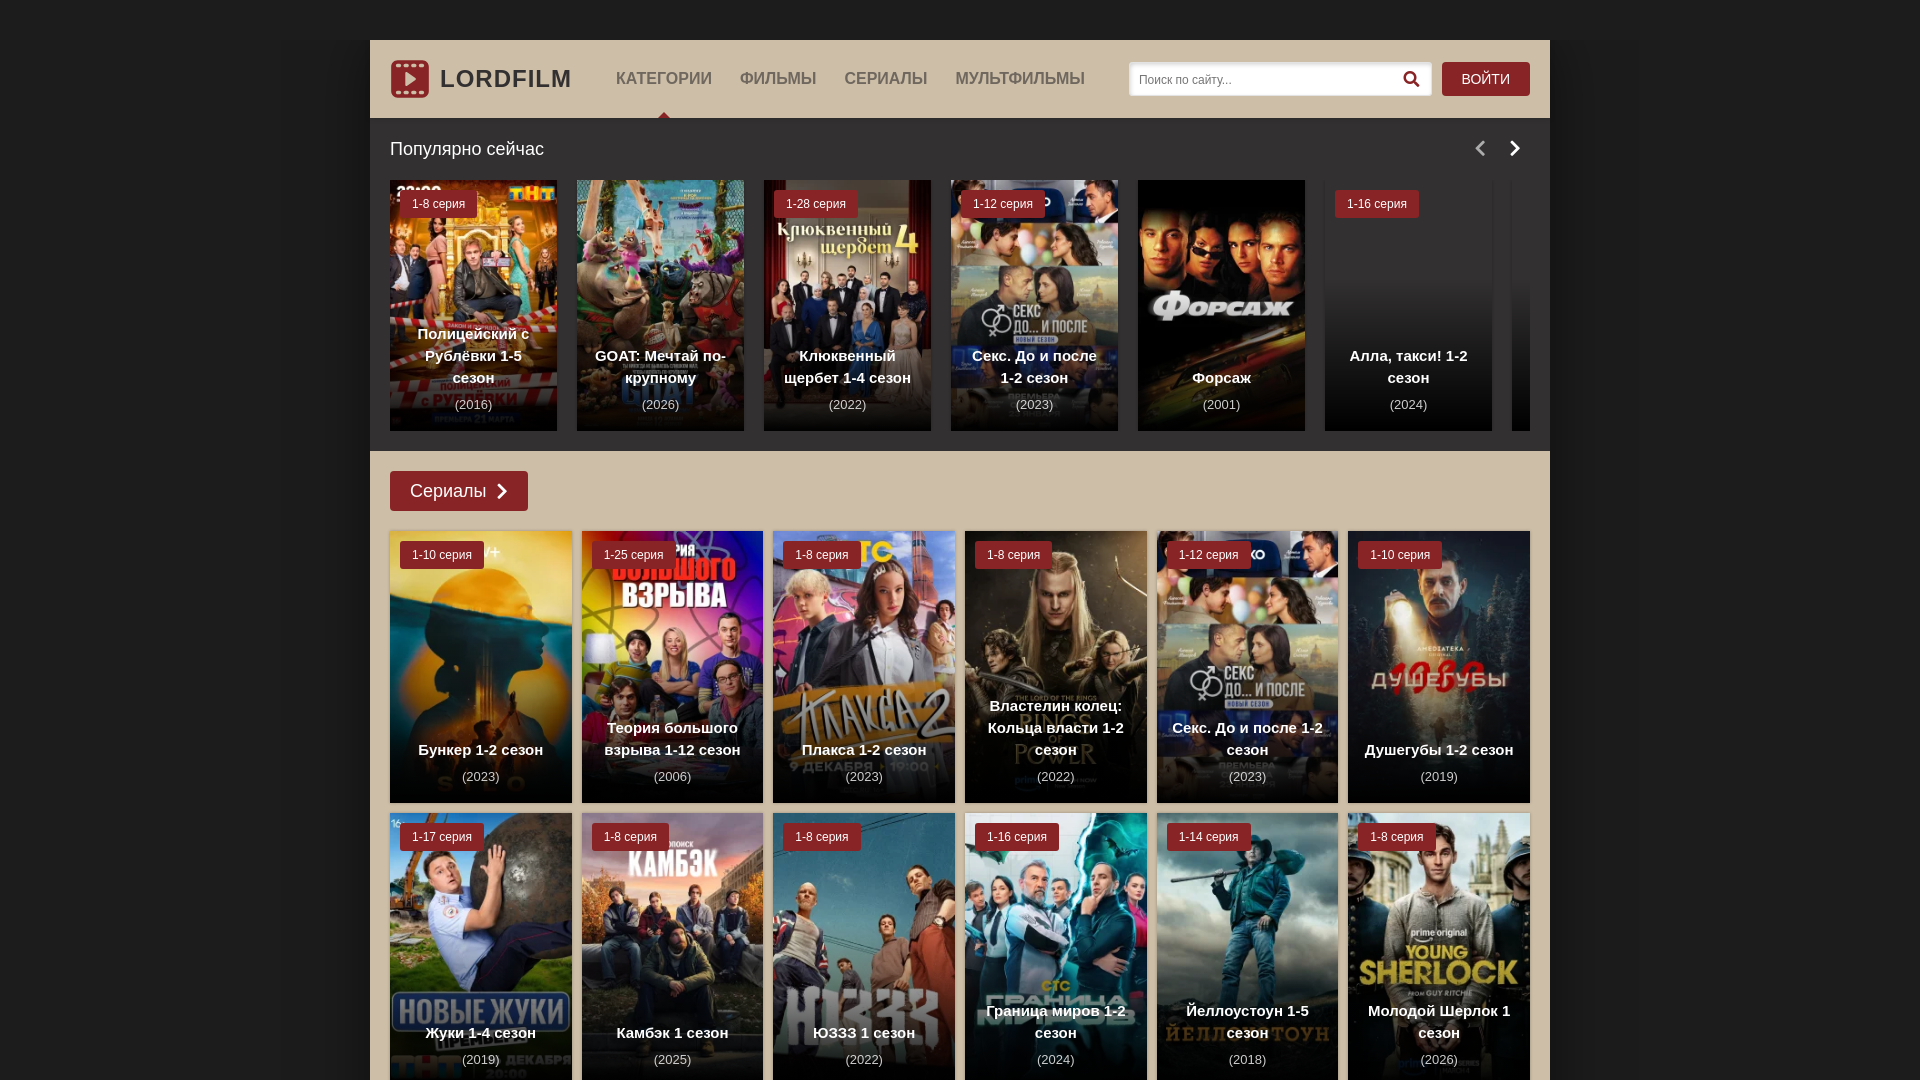
Task: Open GOAT: Мечтай по-крупному poster
Action: (660, 305)
